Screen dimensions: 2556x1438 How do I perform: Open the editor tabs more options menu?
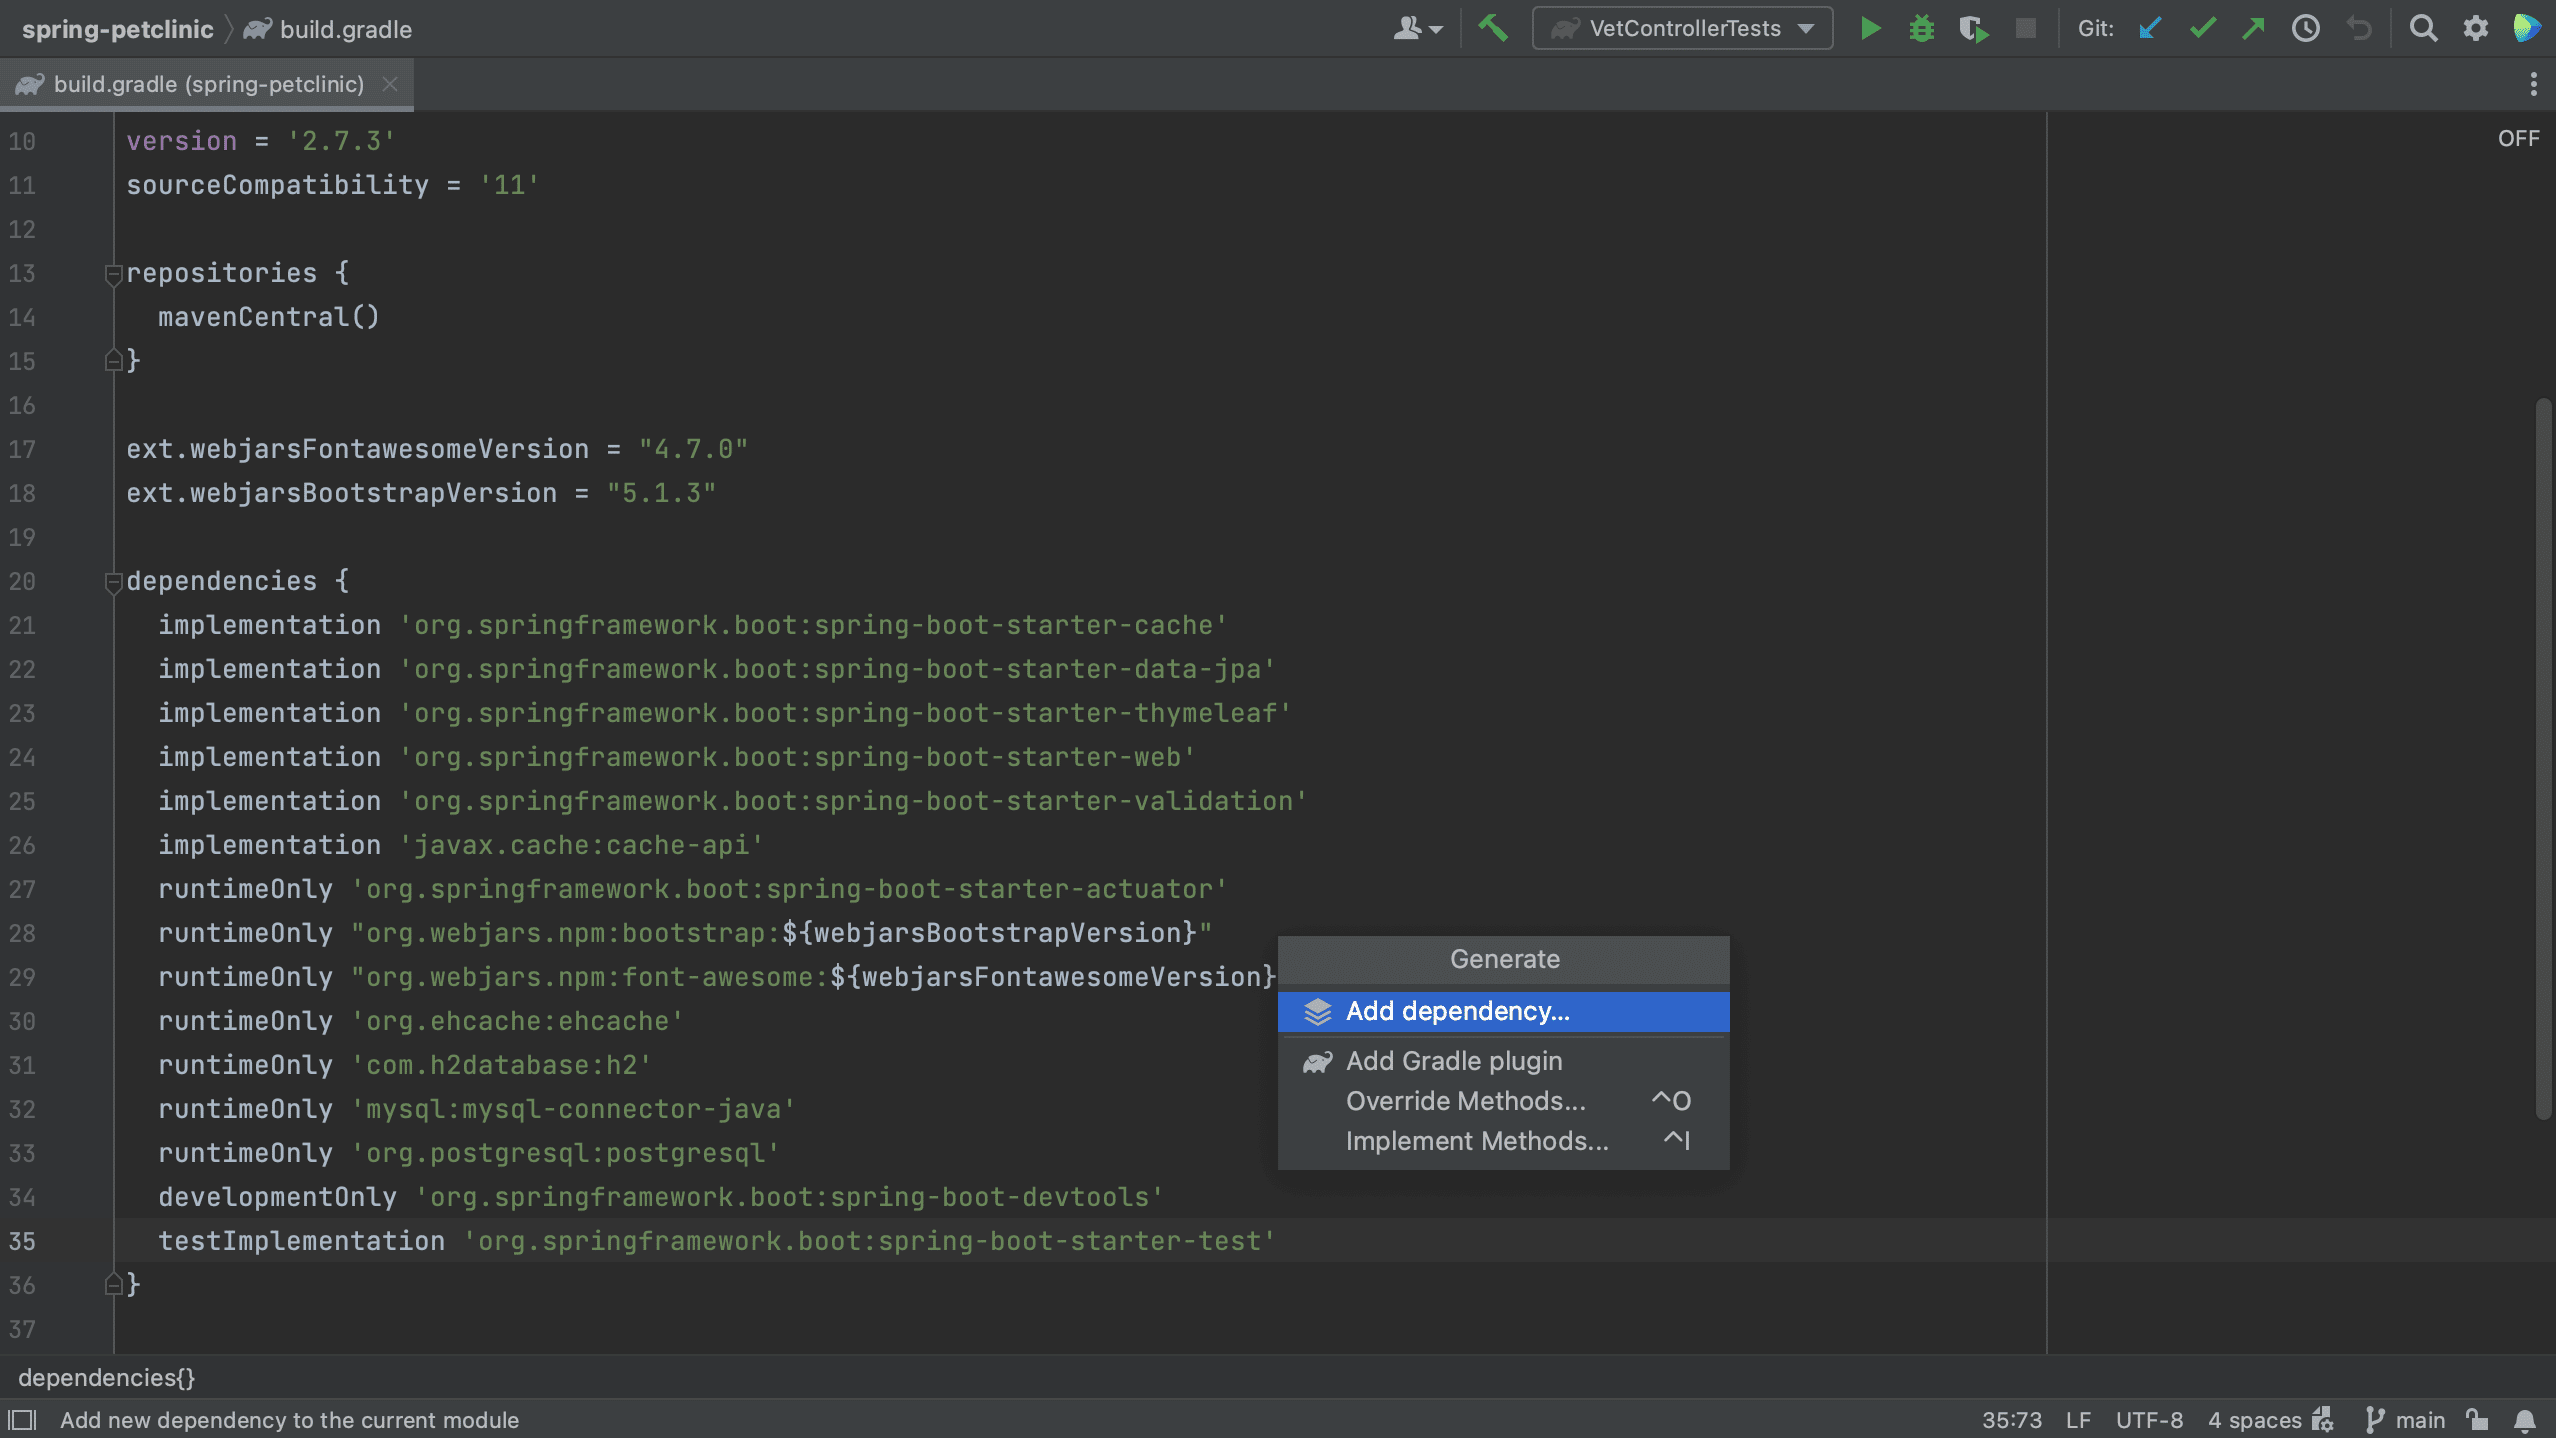coord(2533,84)
